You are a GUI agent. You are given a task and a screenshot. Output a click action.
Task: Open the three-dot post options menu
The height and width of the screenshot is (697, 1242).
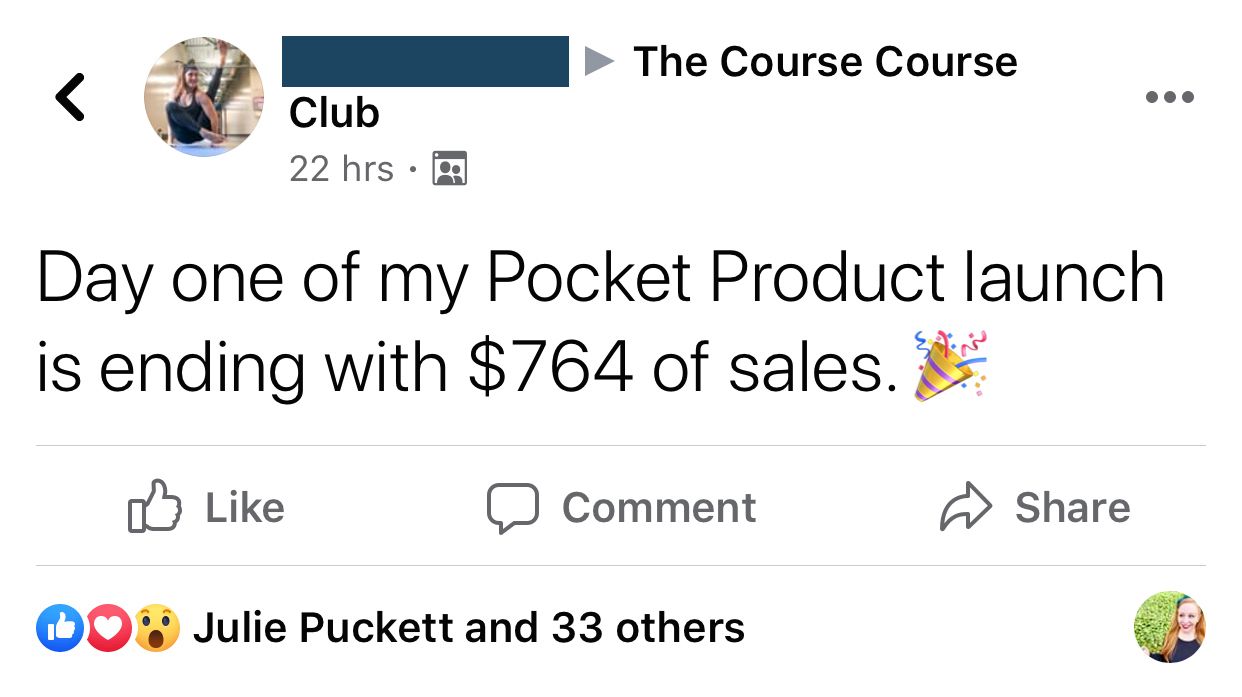1170,98
